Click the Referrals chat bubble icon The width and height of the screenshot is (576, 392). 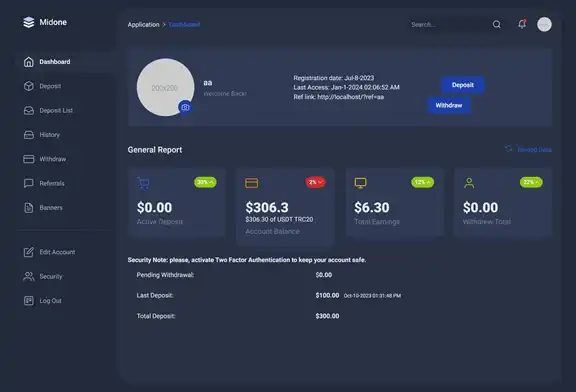29,183
